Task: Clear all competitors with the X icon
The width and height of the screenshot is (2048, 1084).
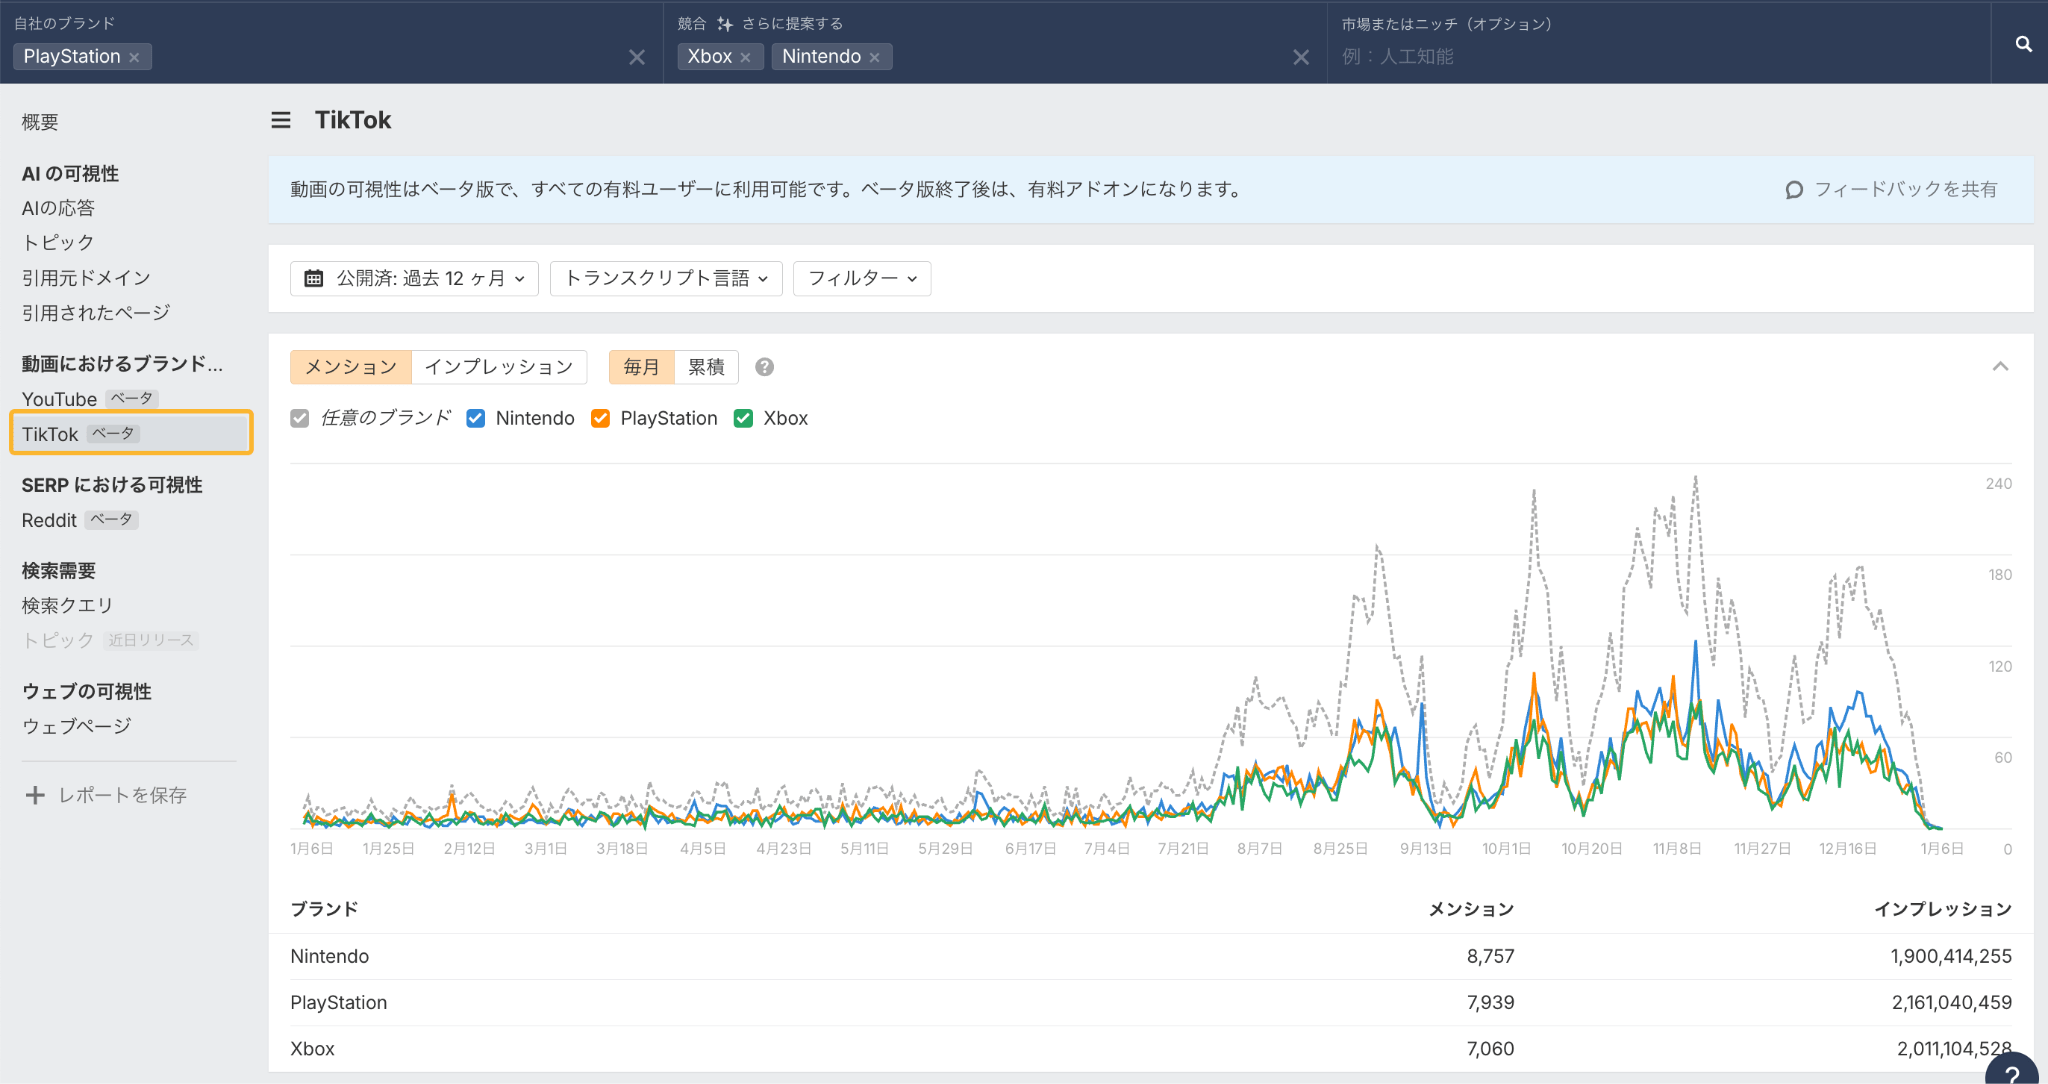Action: (x=1301, y=58)
